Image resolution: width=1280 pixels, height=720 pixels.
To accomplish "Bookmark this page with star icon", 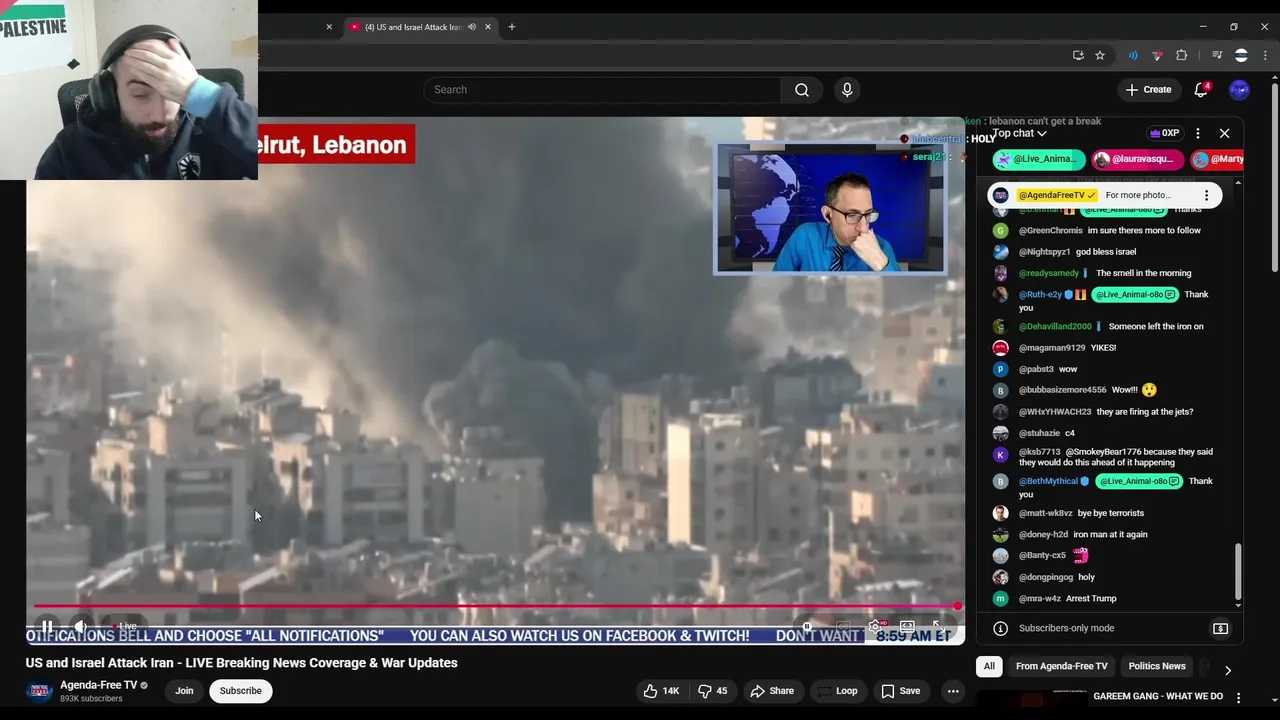I will [1100, 55].
